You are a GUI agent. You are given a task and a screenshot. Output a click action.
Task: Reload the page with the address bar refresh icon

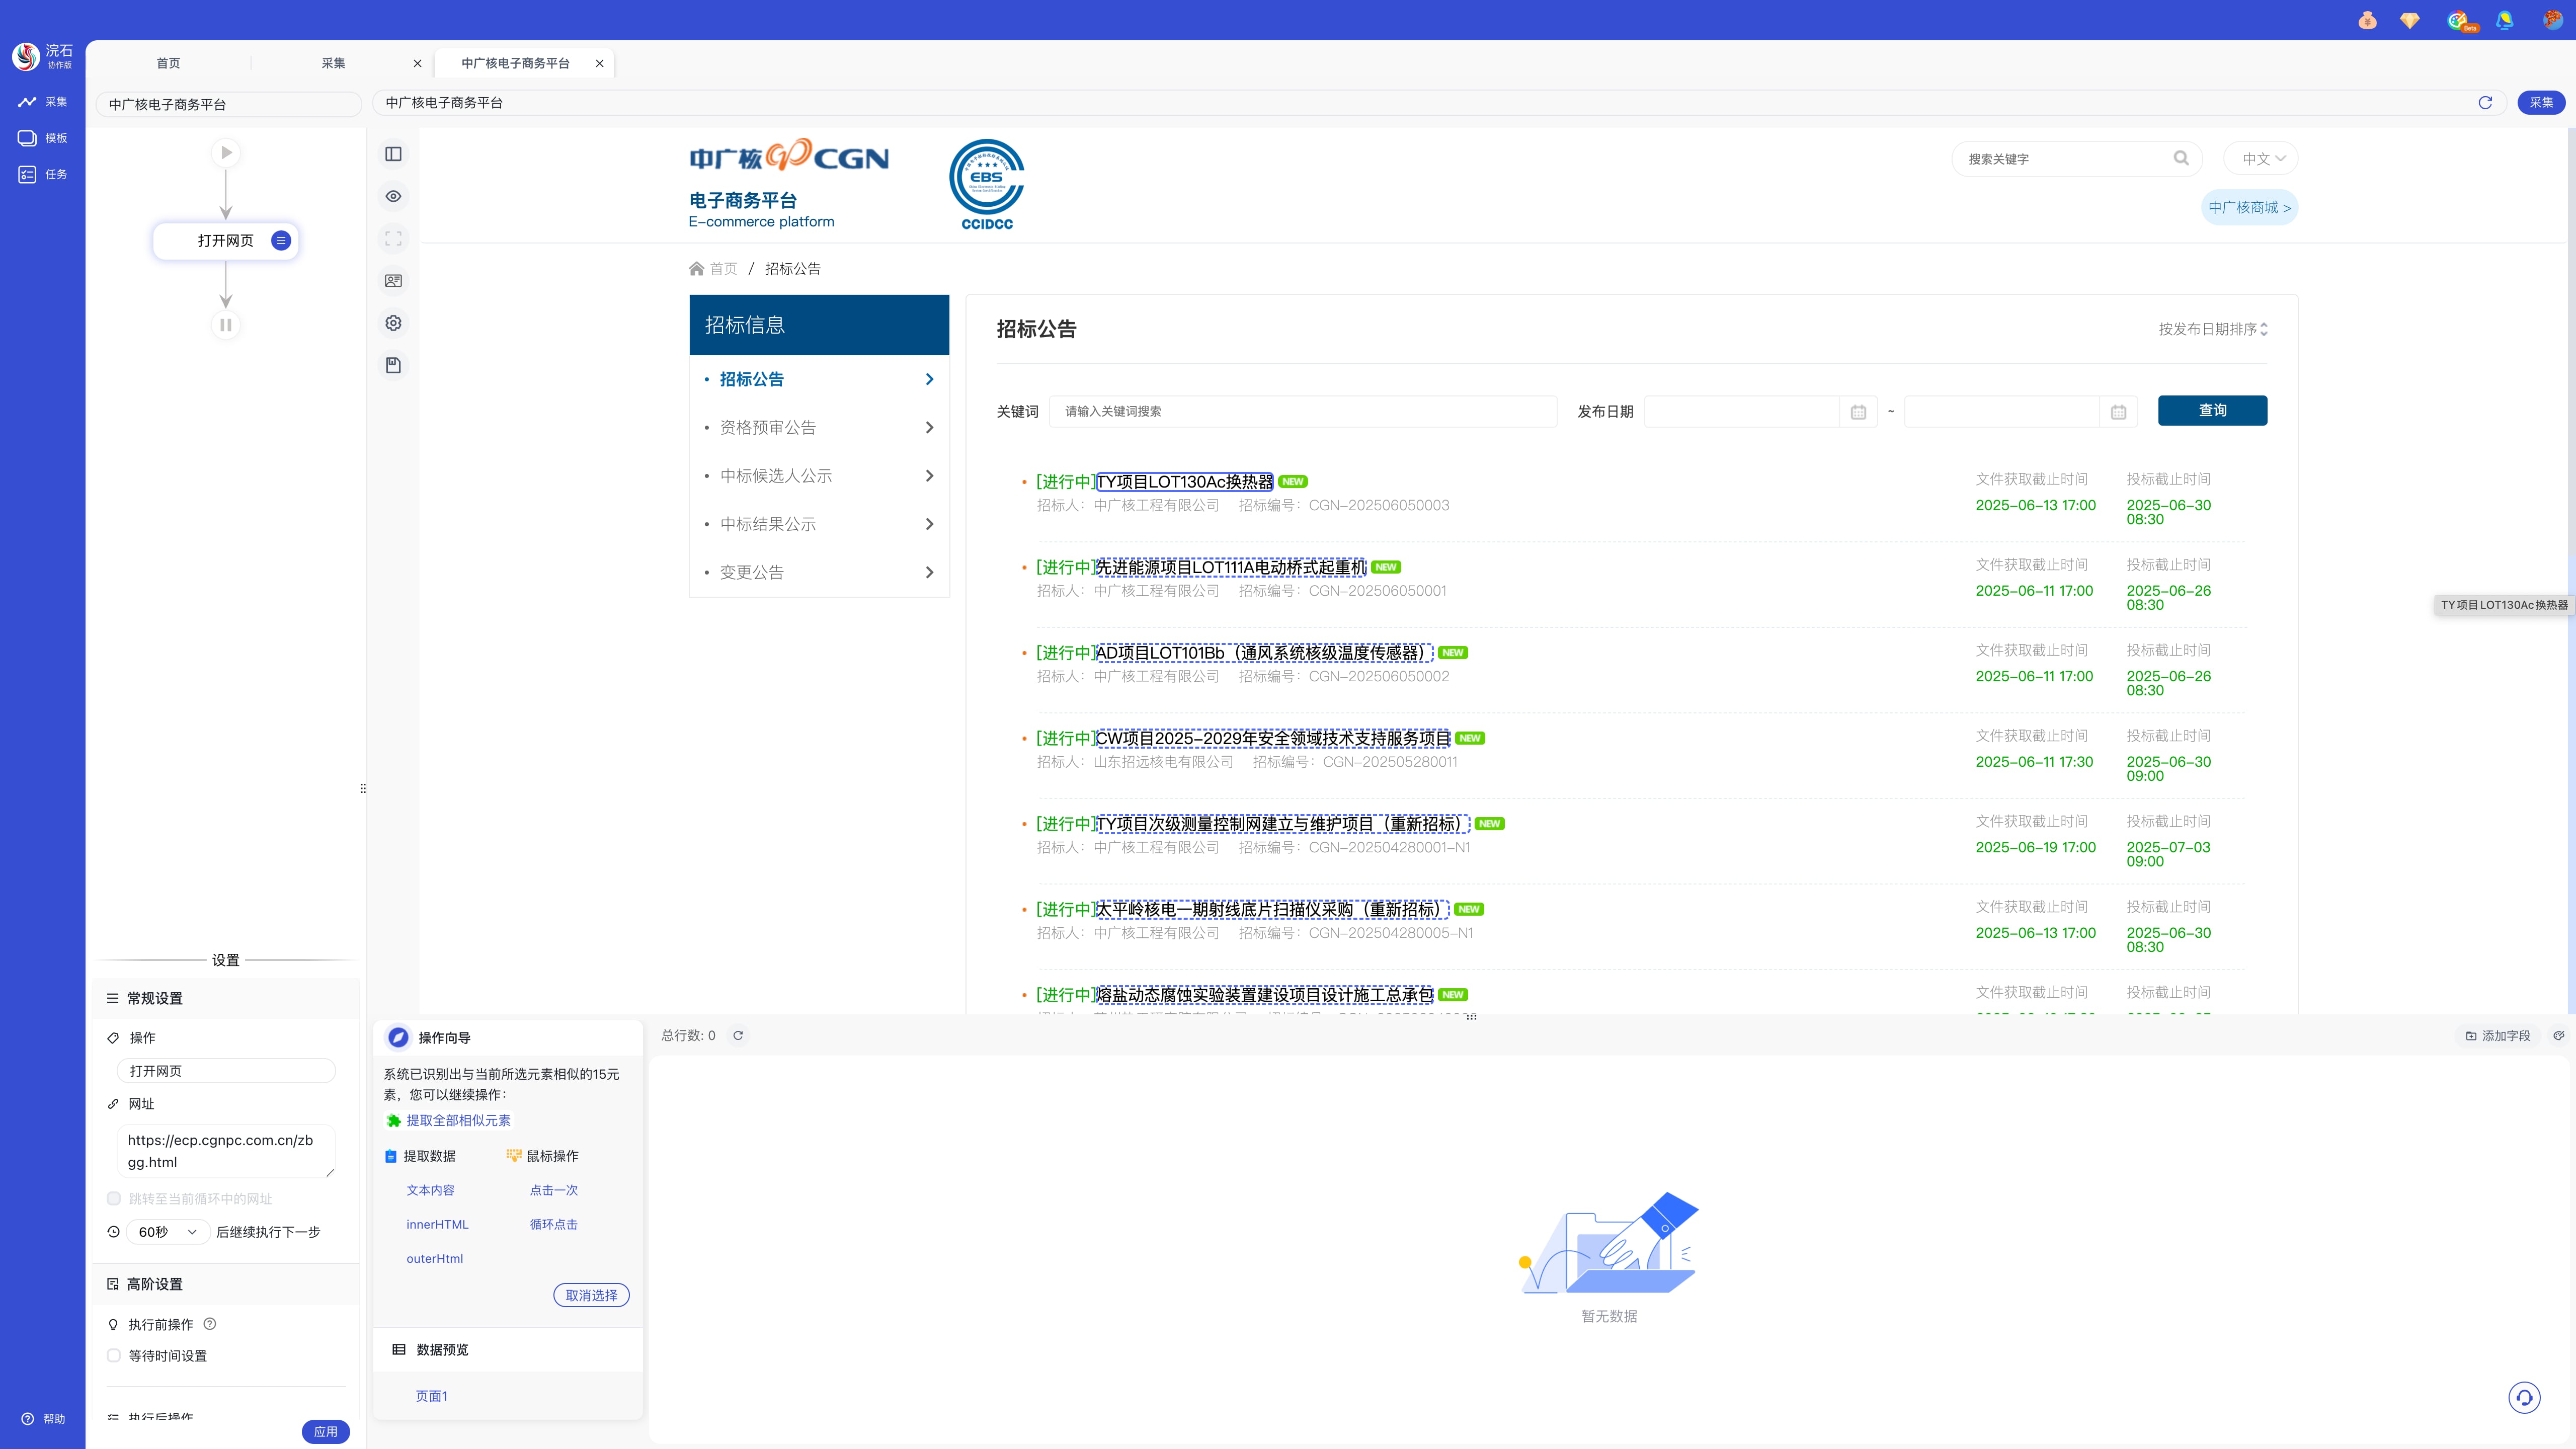coord(2485,103)
